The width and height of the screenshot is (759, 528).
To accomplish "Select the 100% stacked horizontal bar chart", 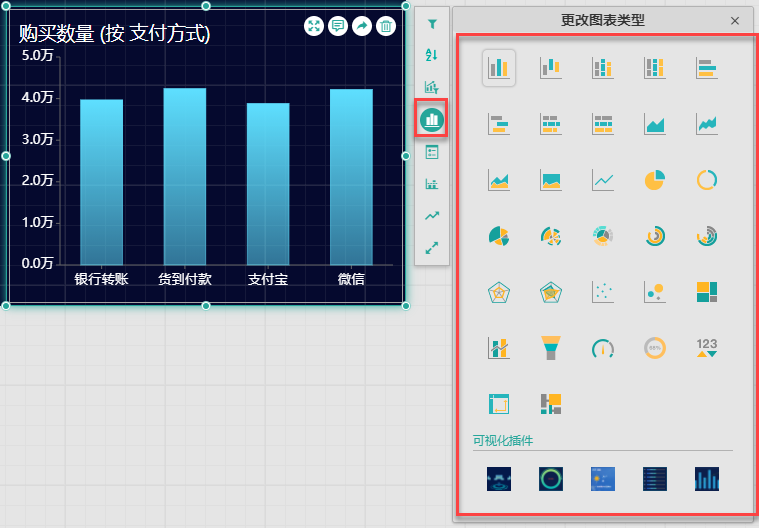I will (603, 124).
